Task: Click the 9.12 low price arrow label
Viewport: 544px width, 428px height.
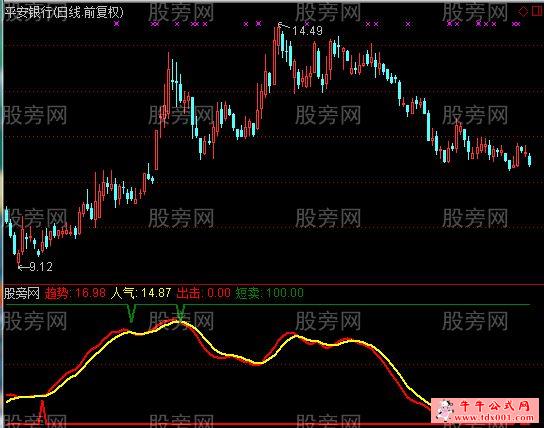Action: point(35,267)
